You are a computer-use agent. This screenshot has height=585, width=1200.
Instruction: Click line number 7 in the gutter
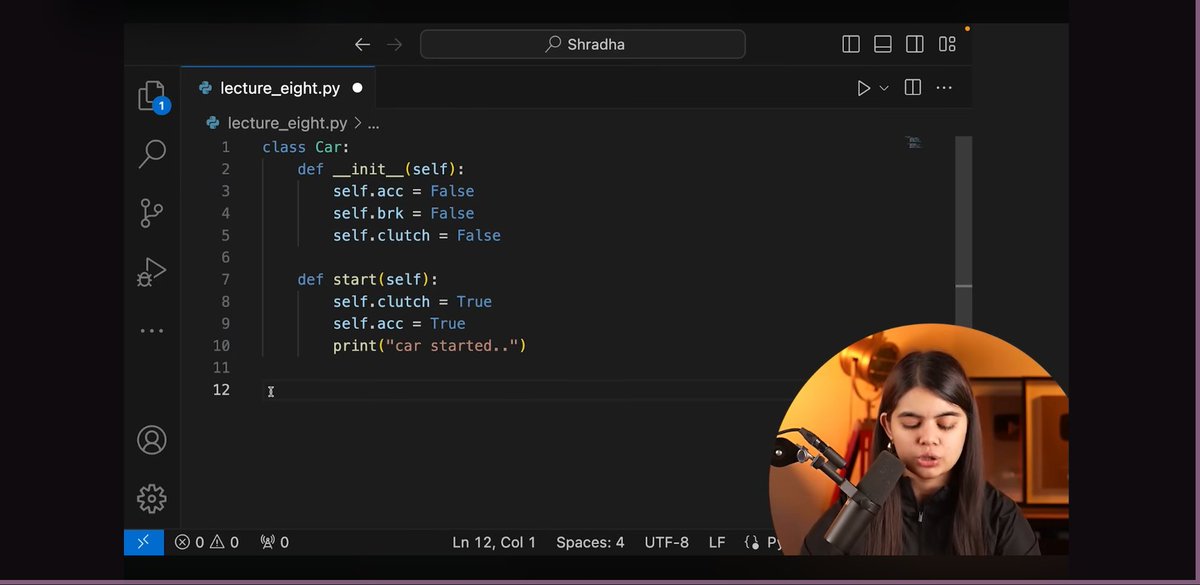(225, 279)
